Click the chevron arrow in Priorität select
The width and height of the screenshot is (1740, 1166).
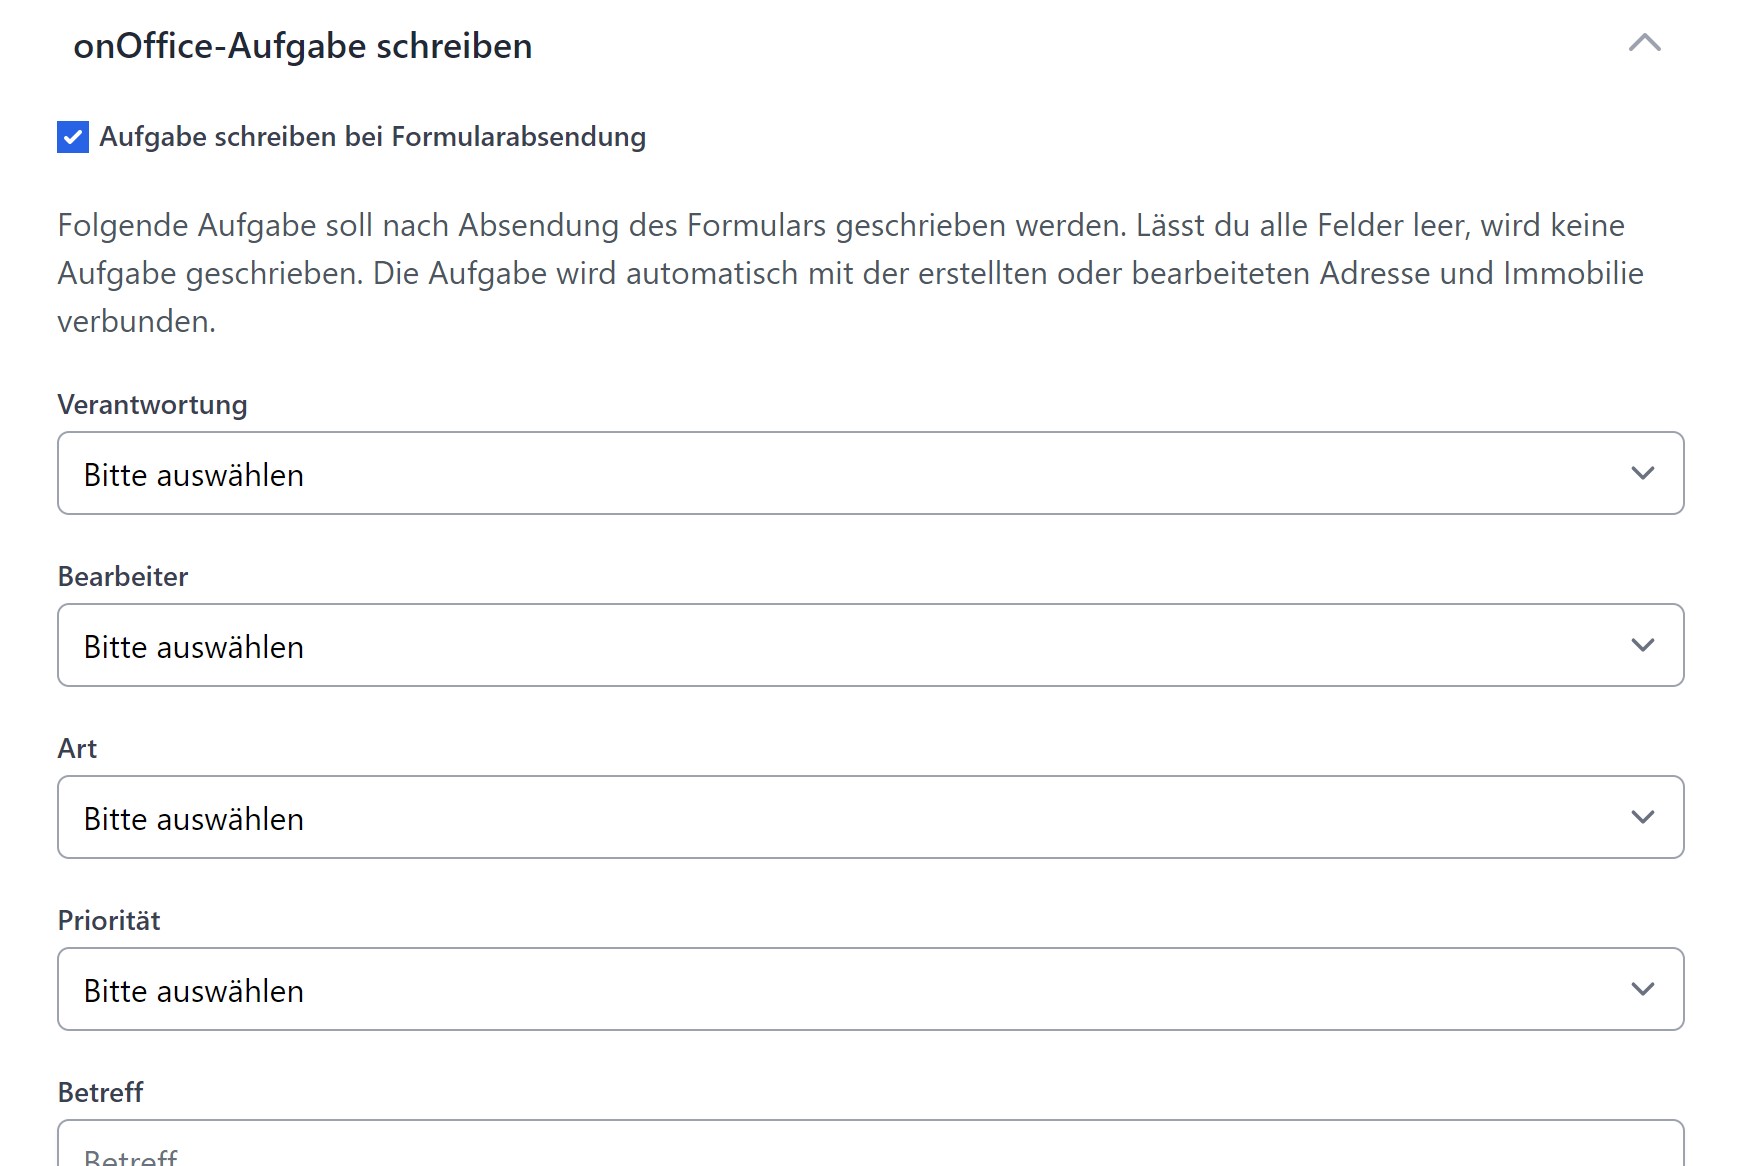tap(1642, 989)
